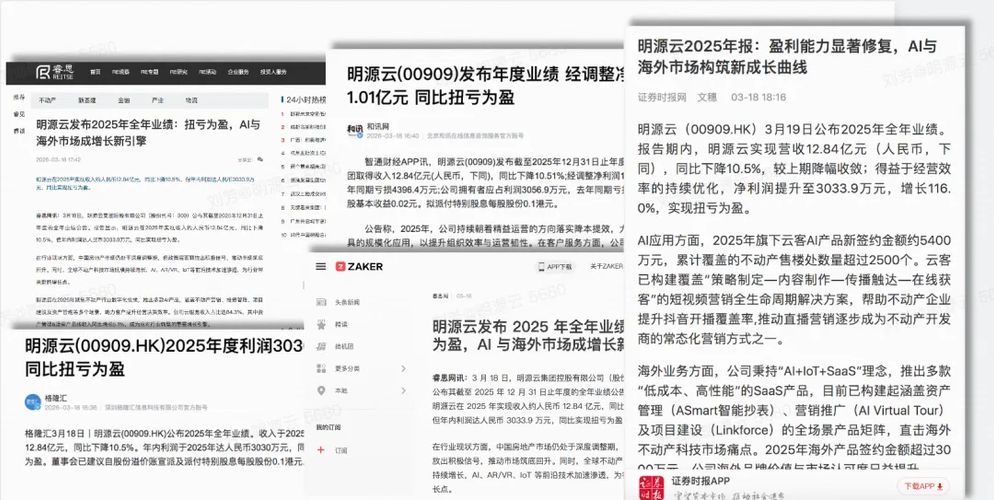994x500 pixels.
Task: Click the timestamp 03-18 18:16
Action: 758,97
